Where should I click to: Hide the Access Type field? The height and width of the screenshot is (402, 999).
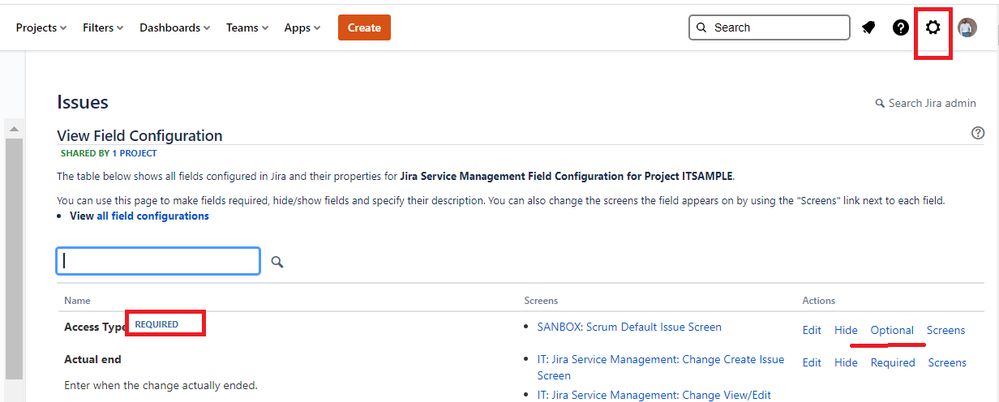[846, 330]
